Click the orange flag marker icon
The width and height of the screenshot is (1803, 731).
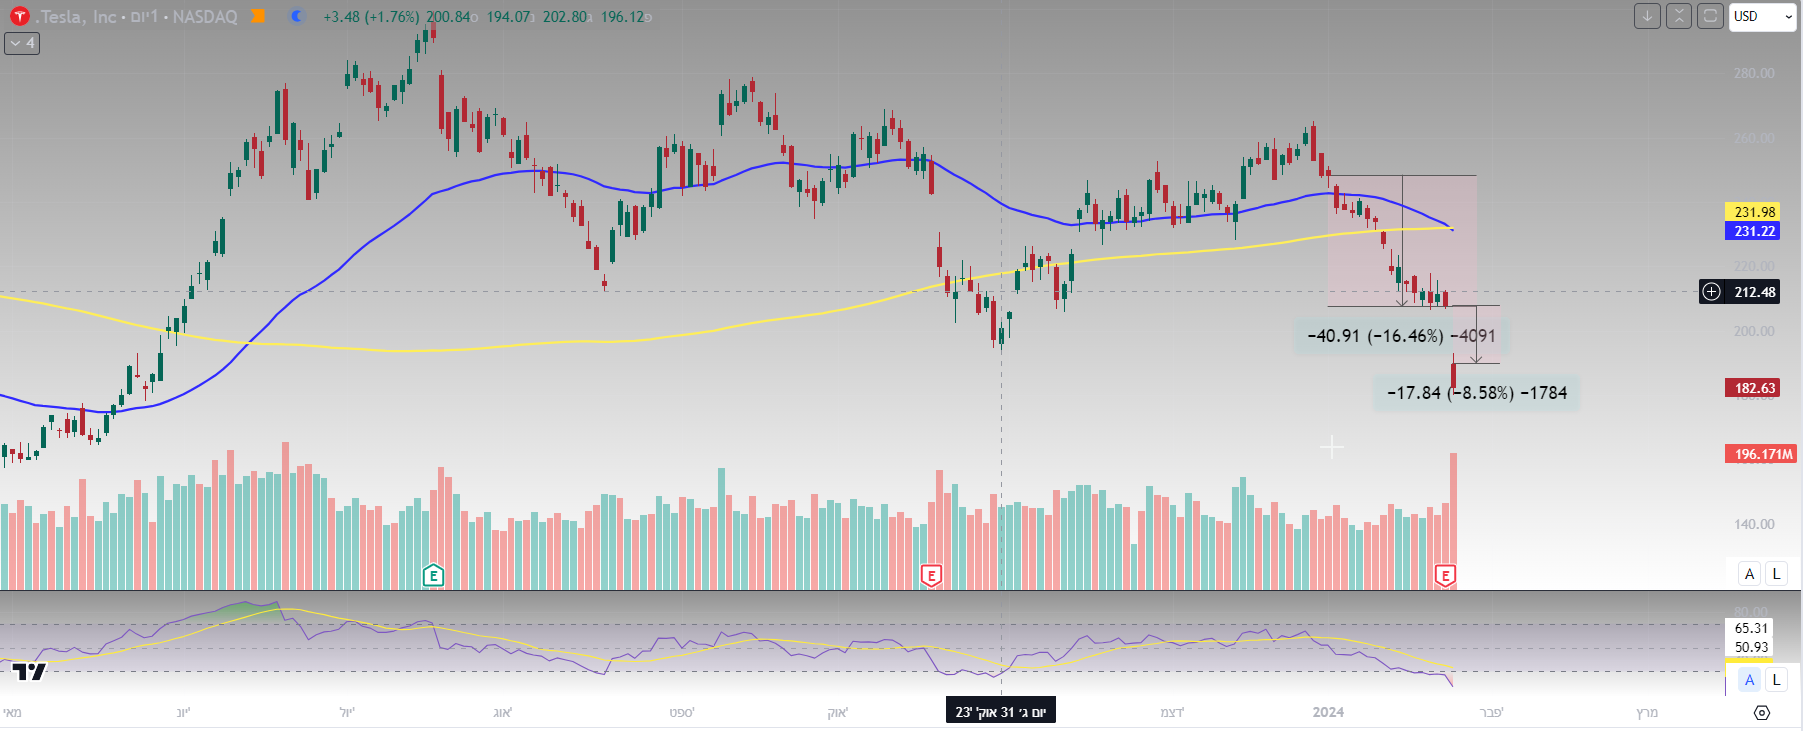pyautogui.click(x=258, y=17)
